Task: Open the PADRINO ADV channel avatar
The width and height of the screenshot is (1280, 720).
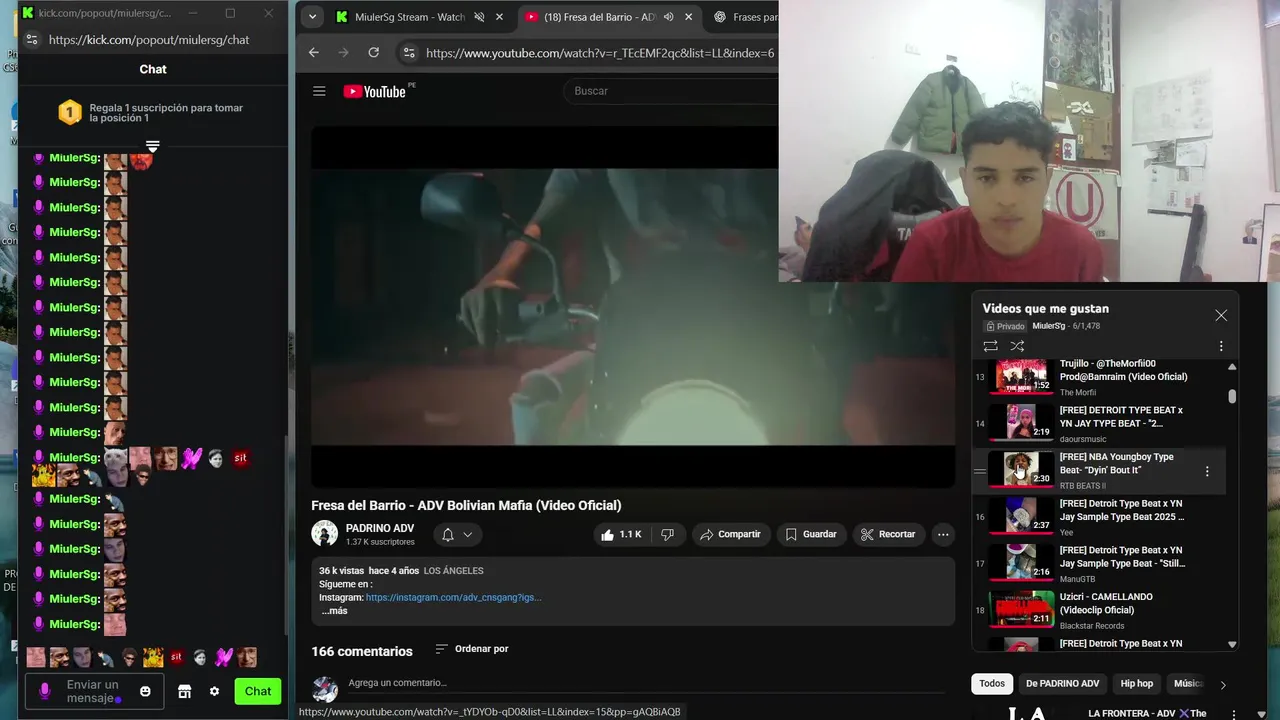Action: pos(324,534)
